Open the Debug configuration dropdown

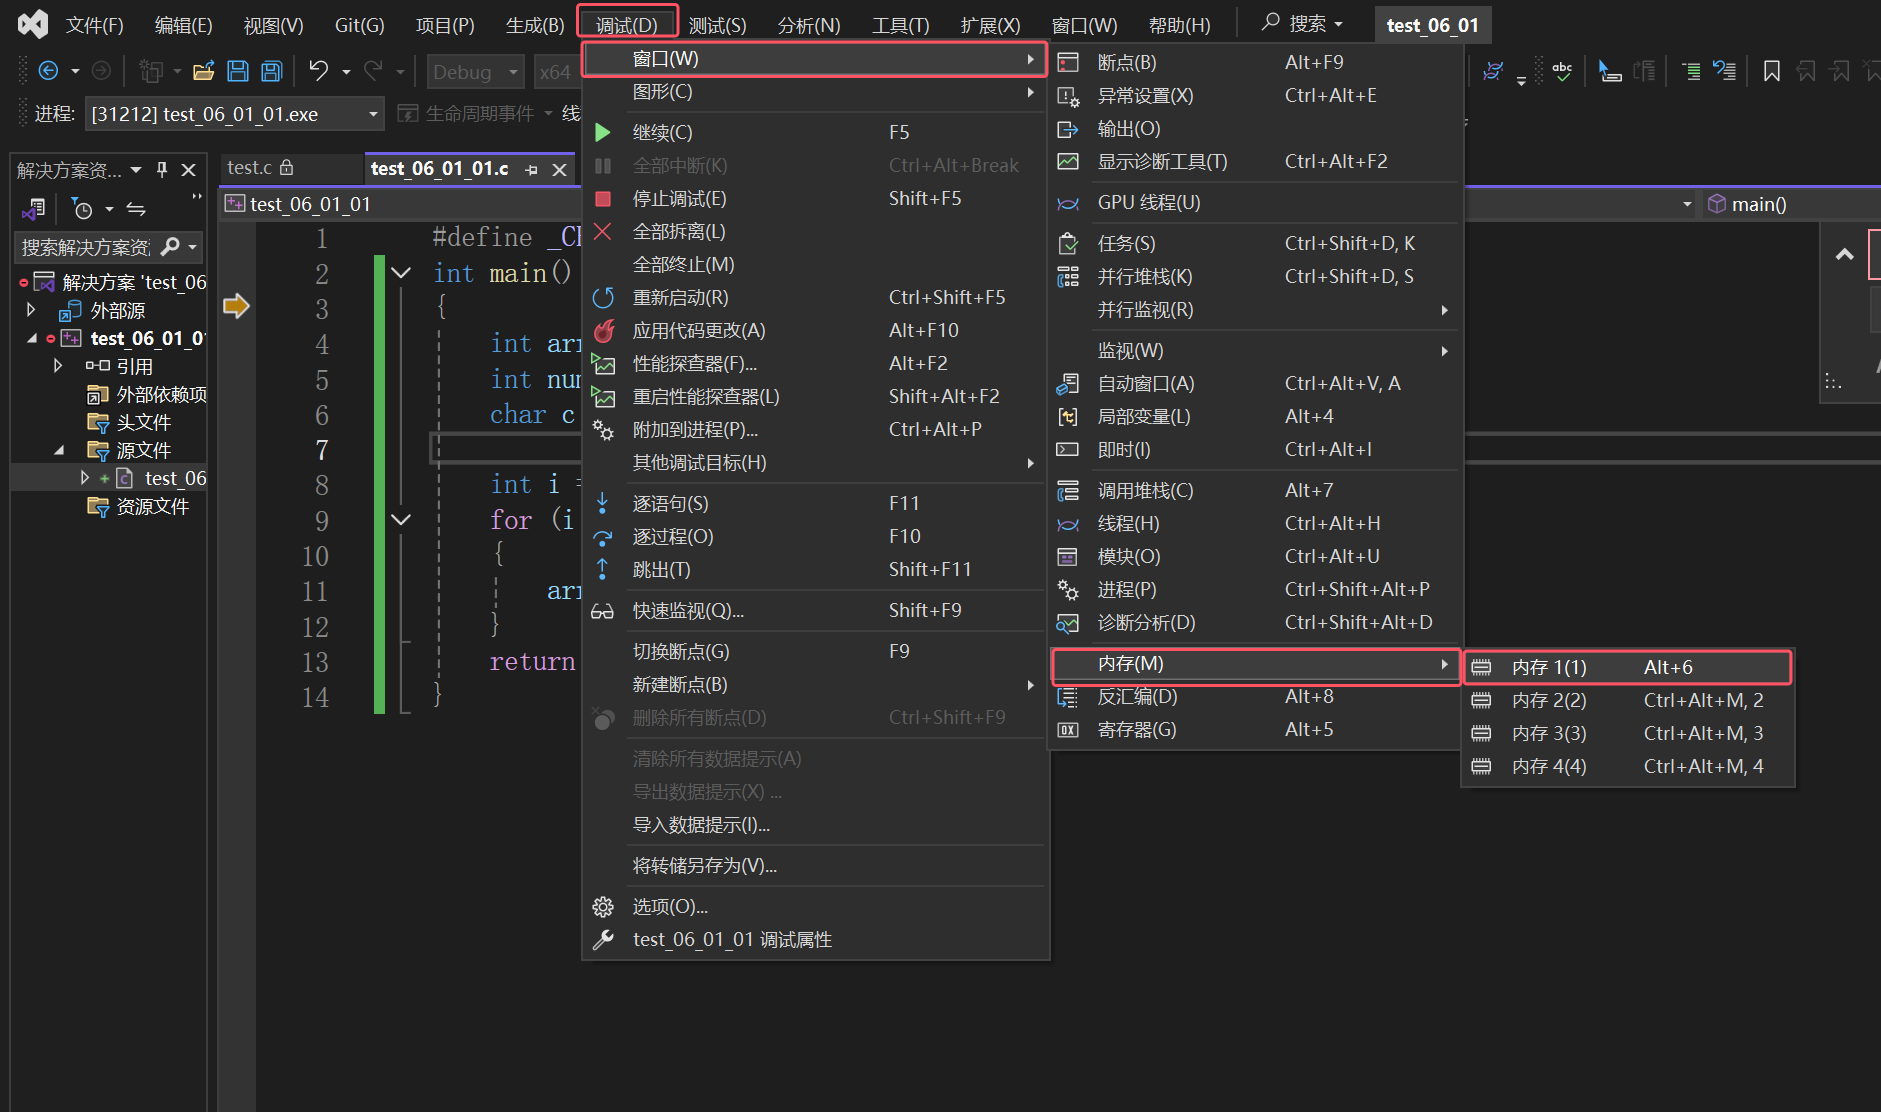513,72
